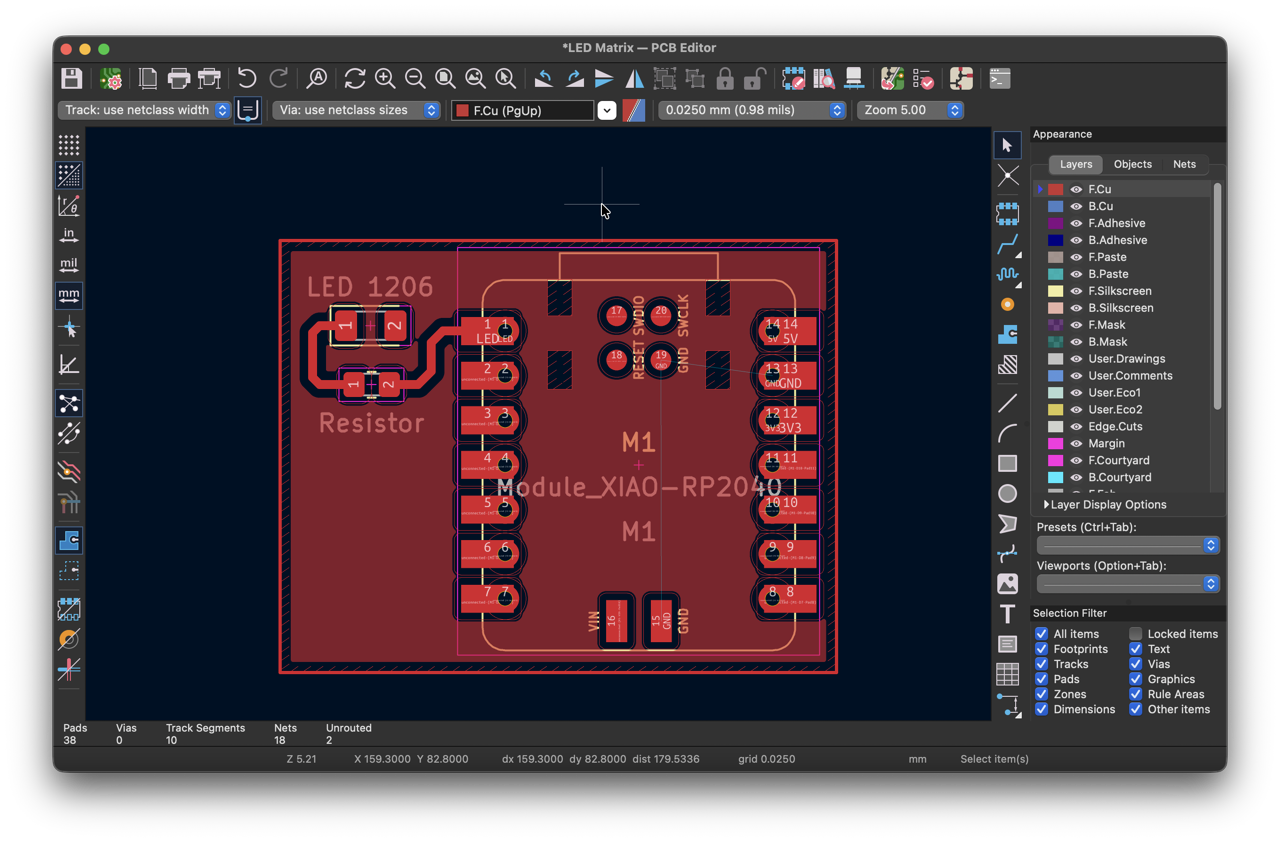The width and height of the screenshot is (1280, 842).
Task: Enable the Locked items filter
Action: coord(1135,634)
